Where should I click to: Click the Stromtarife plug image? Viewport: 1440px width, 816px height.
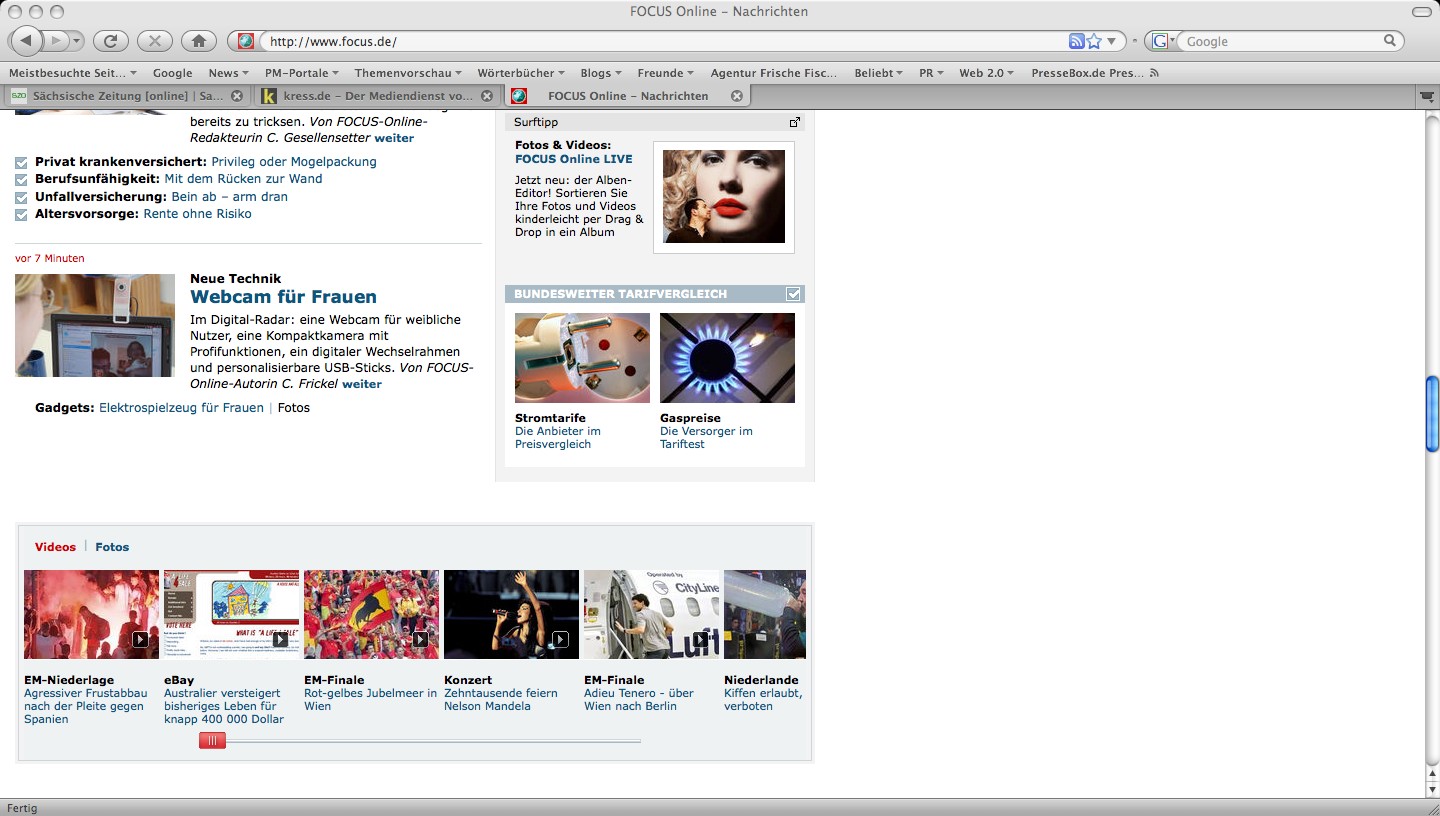(582, 358)
